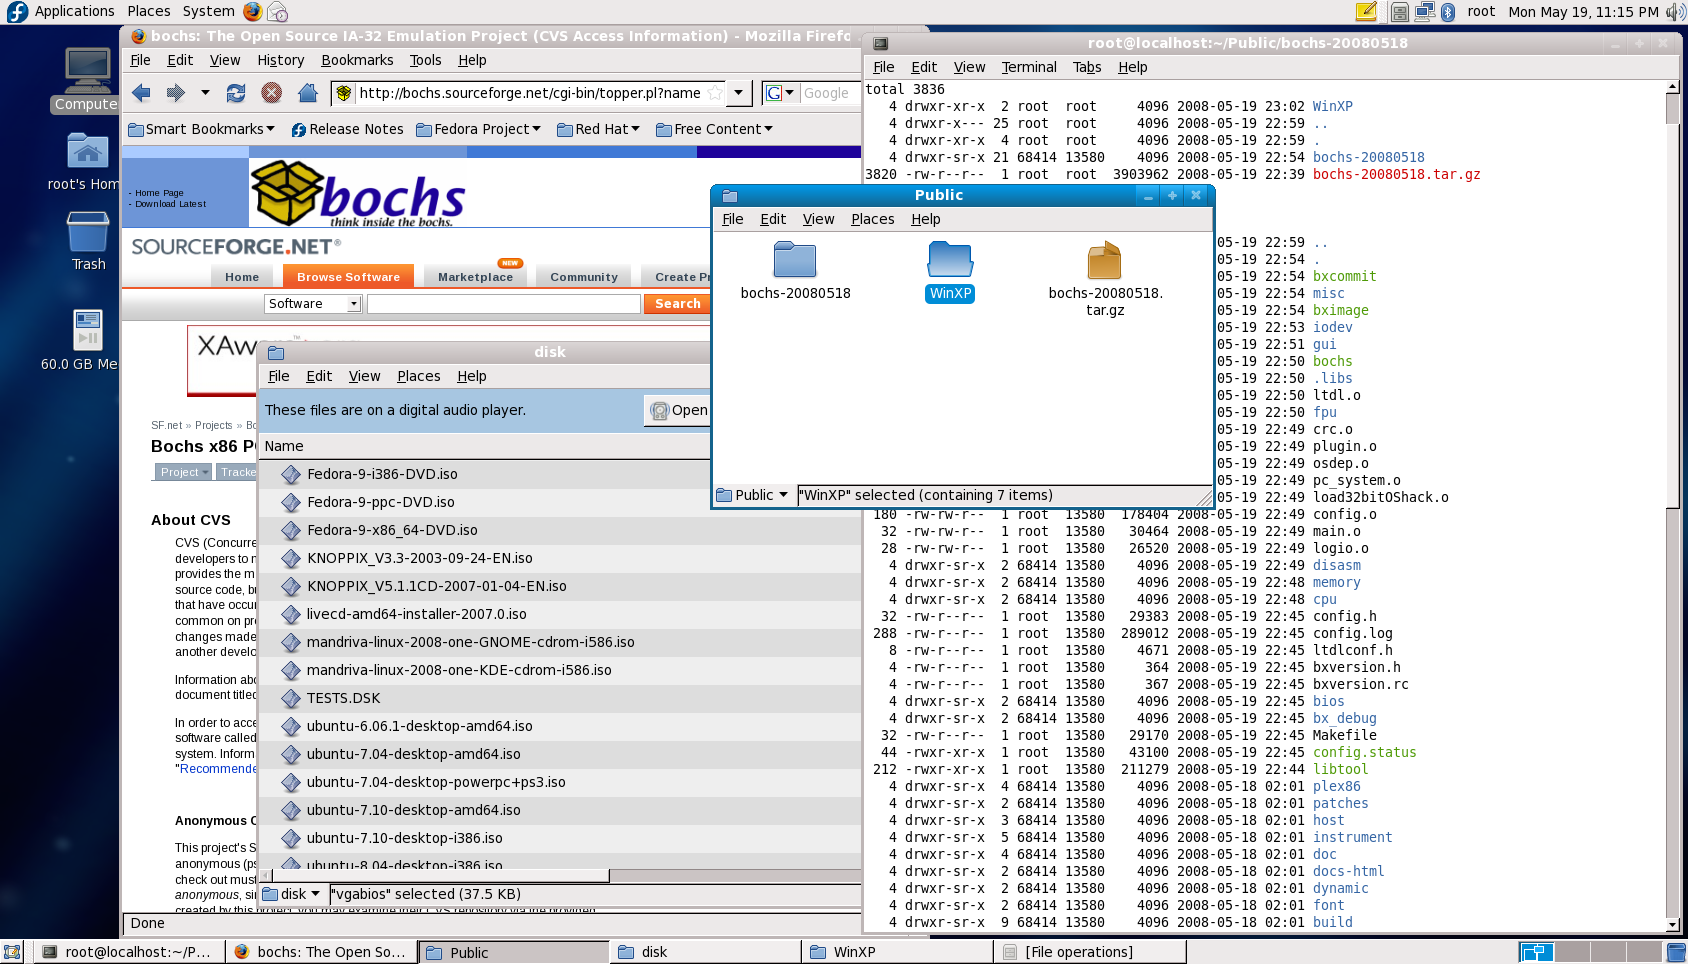Click the orange Search button on SourceForge
The image size is (1688, 964).
[678, 304]
